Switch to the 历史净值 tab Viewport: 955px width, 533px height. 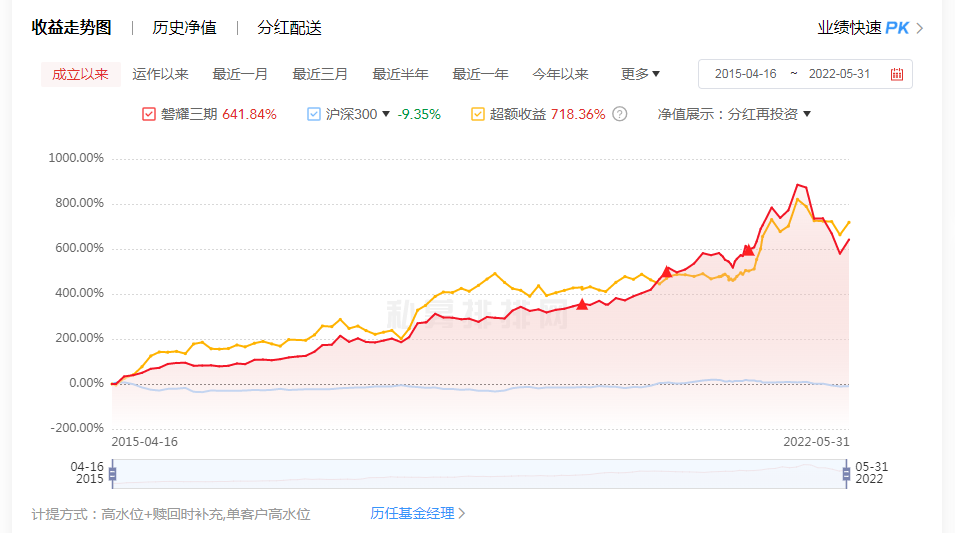184,28
